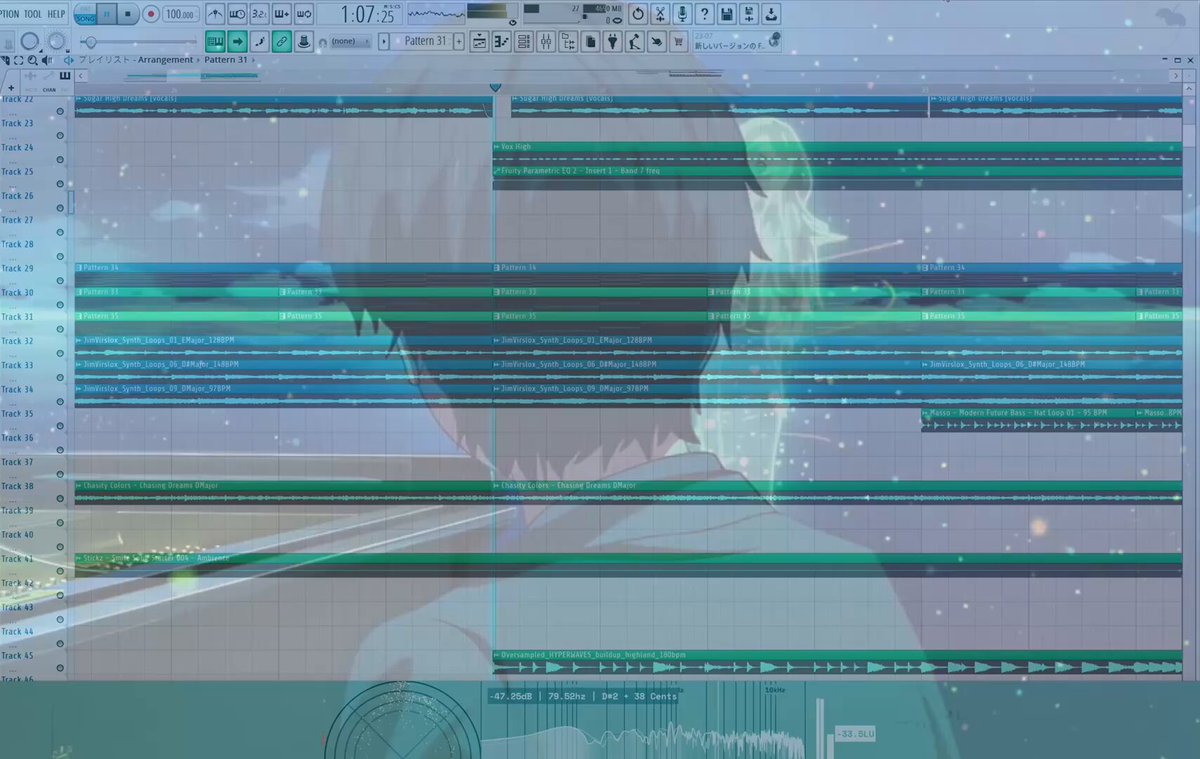Toggle auto-scrolling arrow button
The image size is (1200, 759).
pos(237,41)
